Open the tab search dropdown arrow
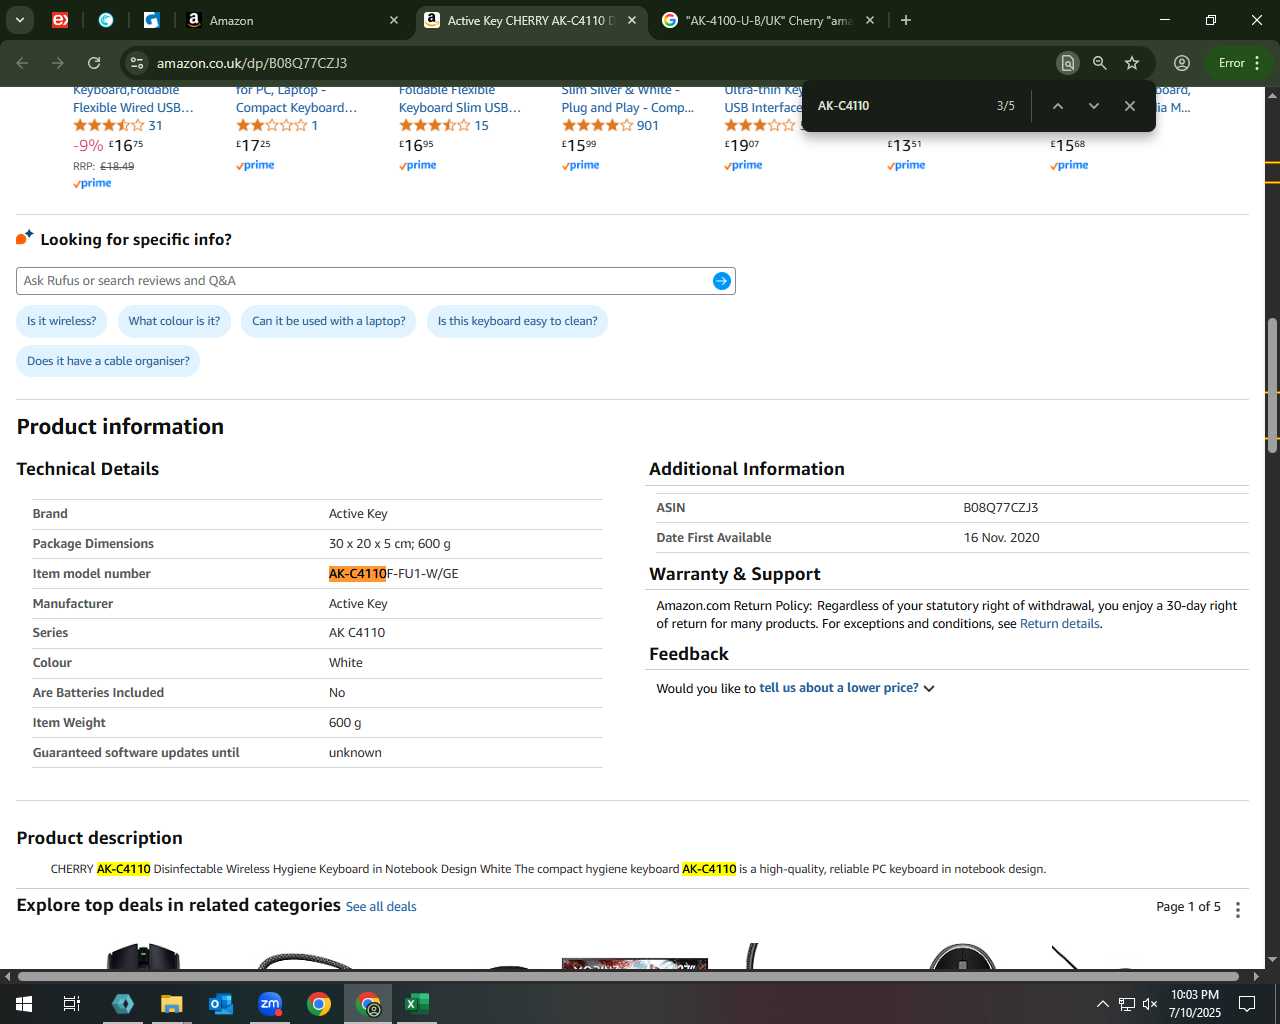The width and height of the screenshot is (1280, 1024). 19,20
